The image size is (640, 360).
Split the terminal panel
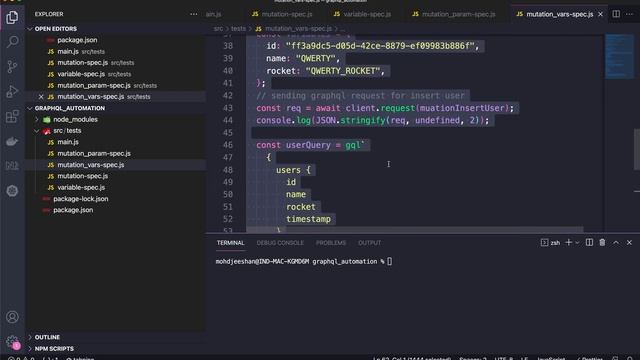click(589, 242)
